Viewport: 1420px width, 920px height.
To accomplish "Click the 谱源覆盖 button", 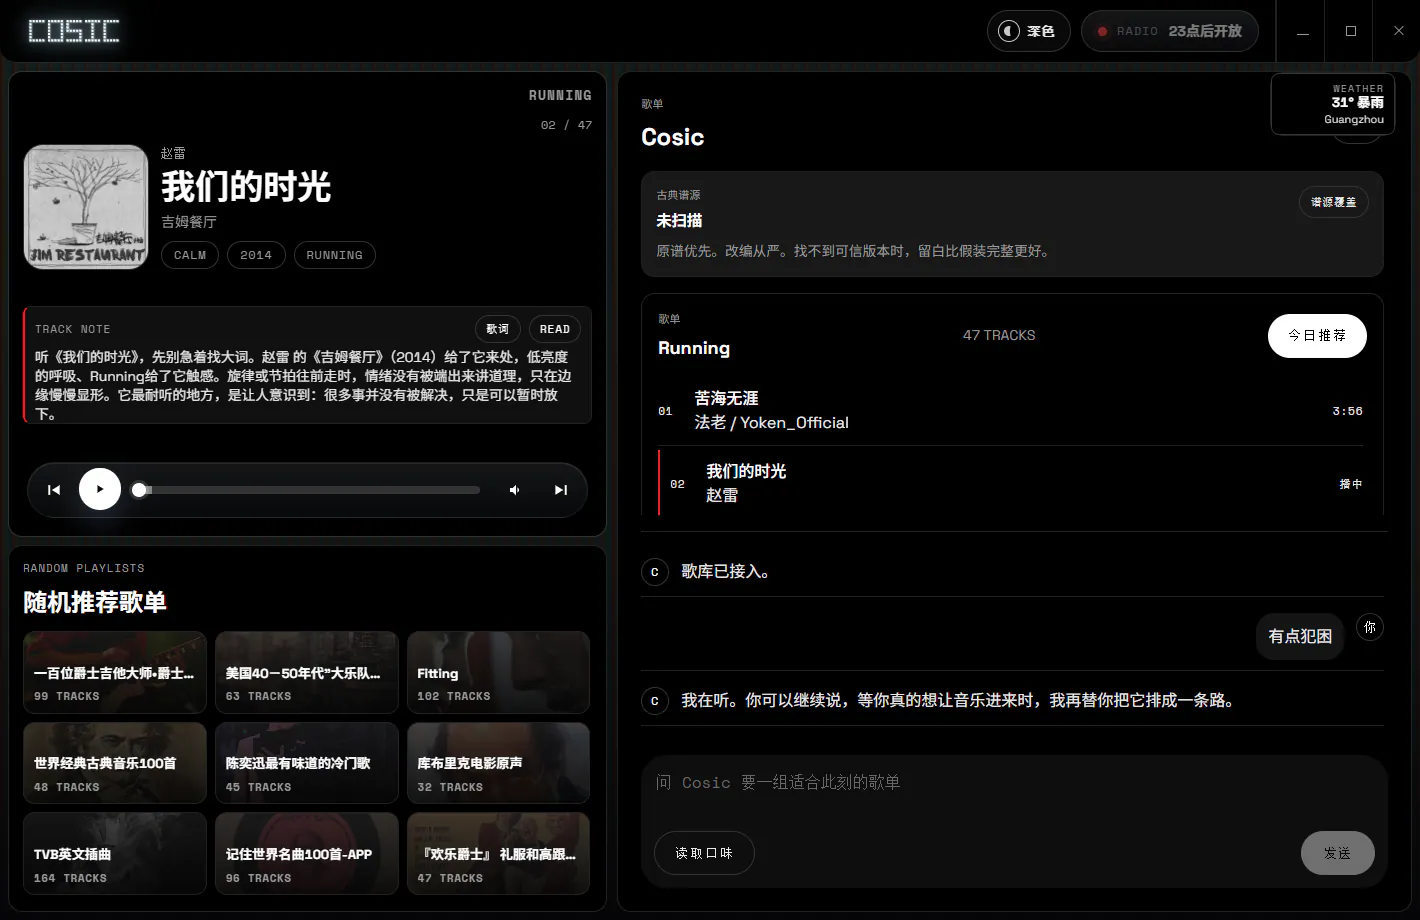I will point(1334,202).
